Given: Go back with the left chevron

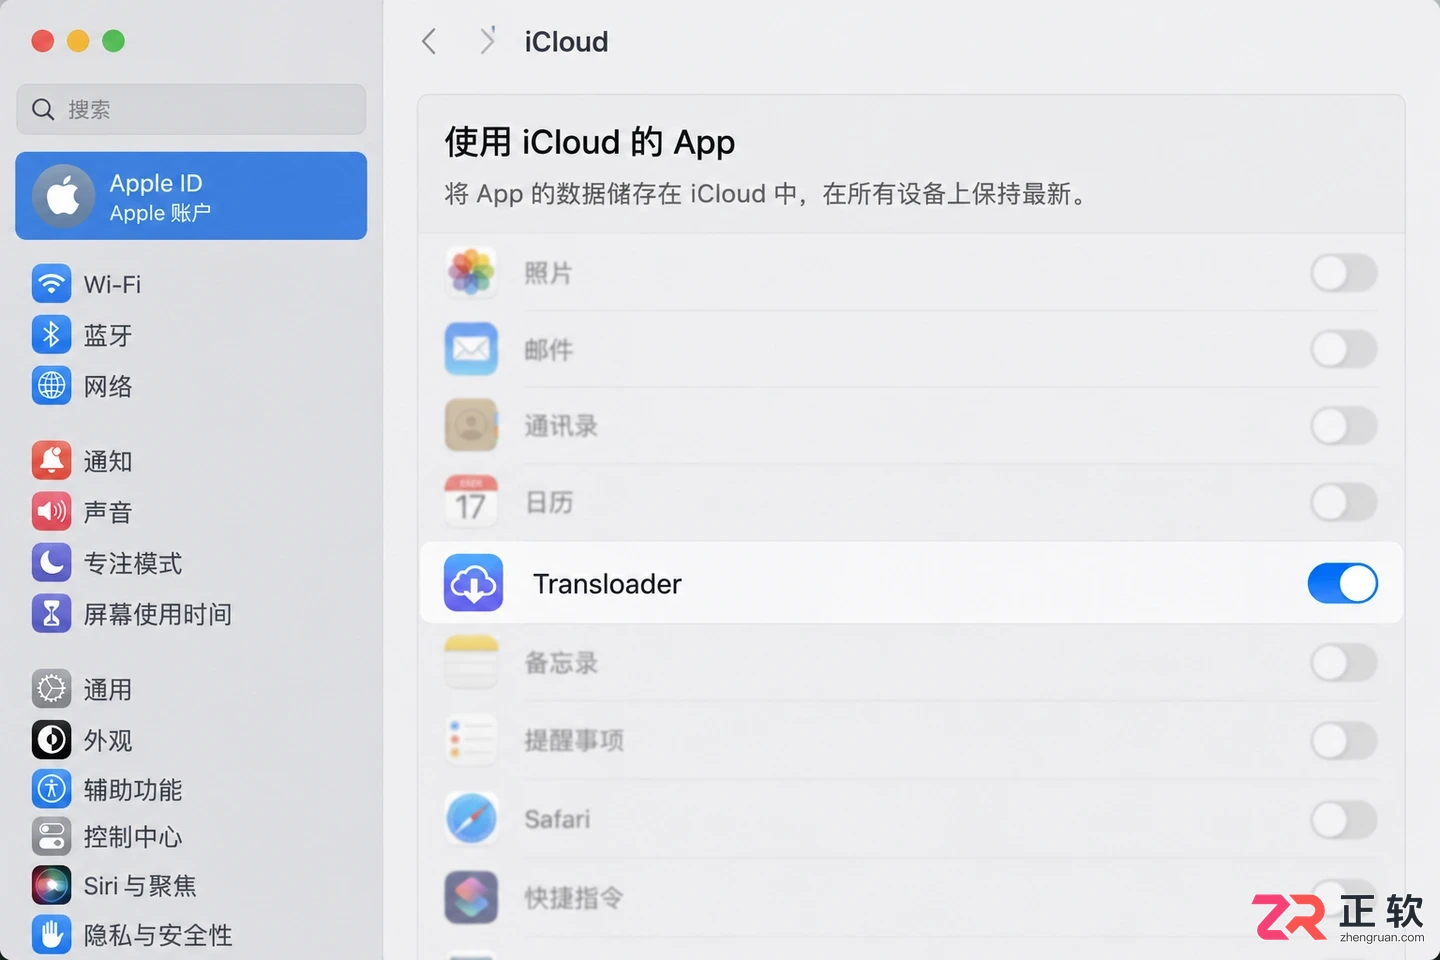Looking at the screenshot, I should tap(429, 41).
